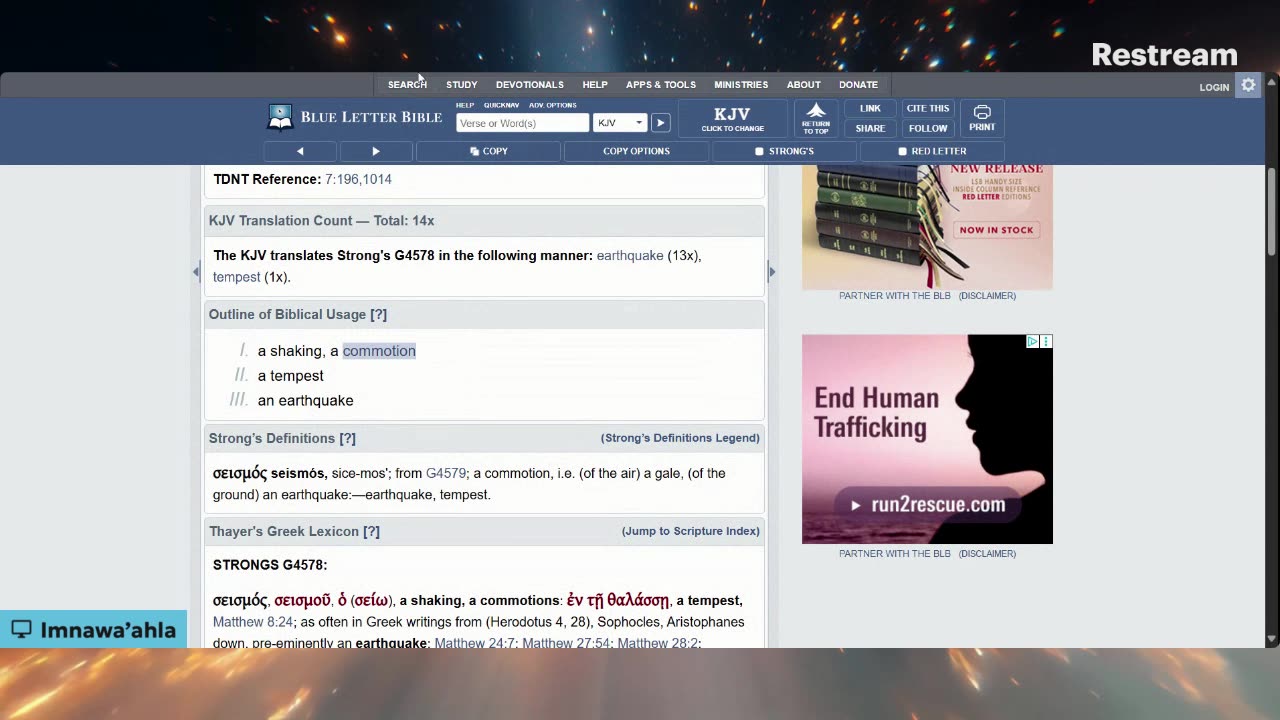1280x720 pixels.
Task: Click the Copy button
Action: pos(489,151)
